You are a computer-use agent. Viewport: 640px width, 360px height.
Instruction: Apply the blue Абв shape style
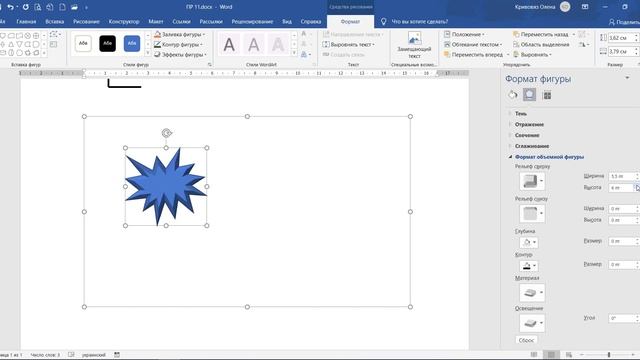tap(132, 43)
